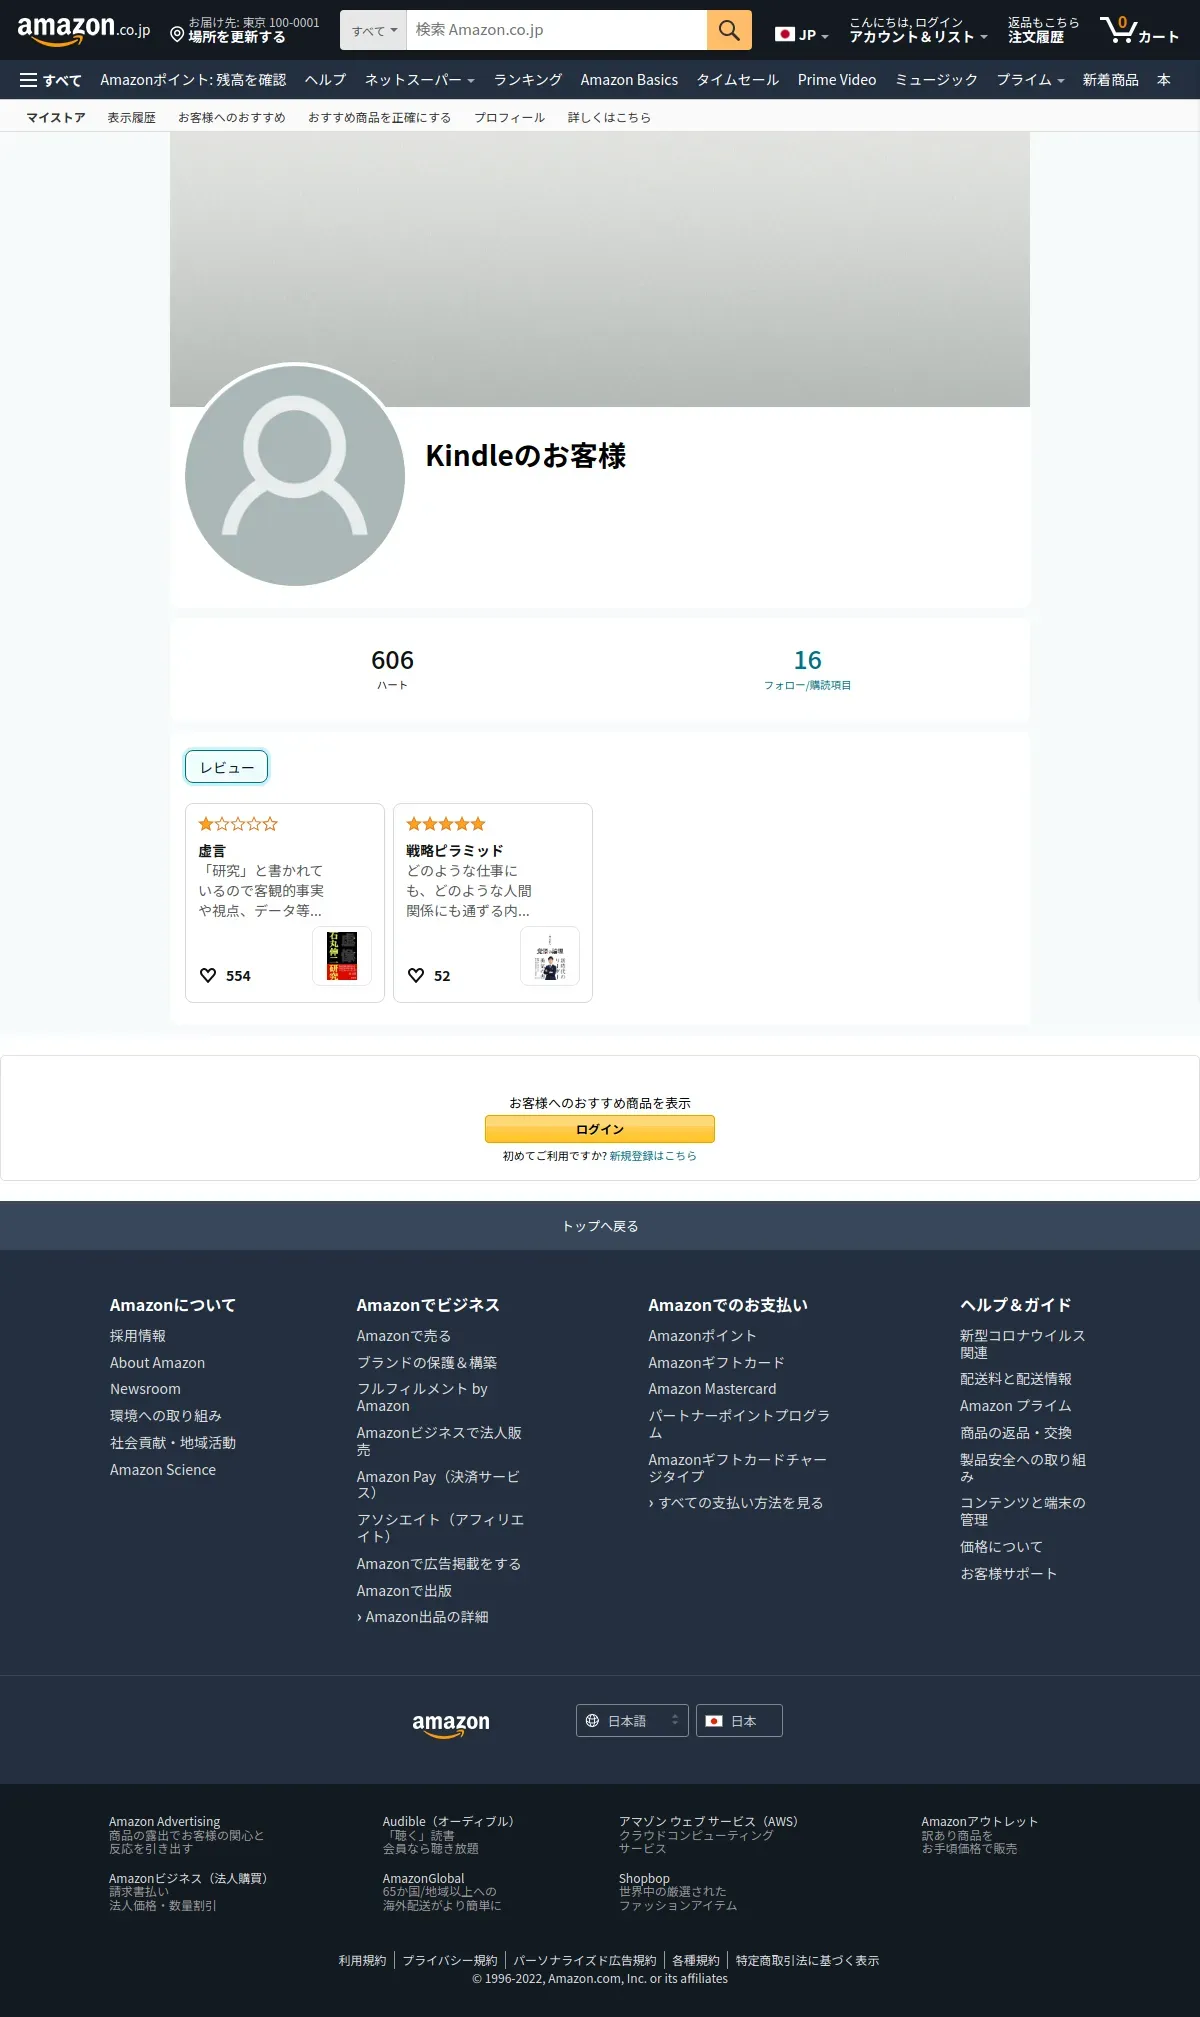Open 新着商品 in nav bar
The image size is (1200, 2017).
click(x=1110, y=80)
